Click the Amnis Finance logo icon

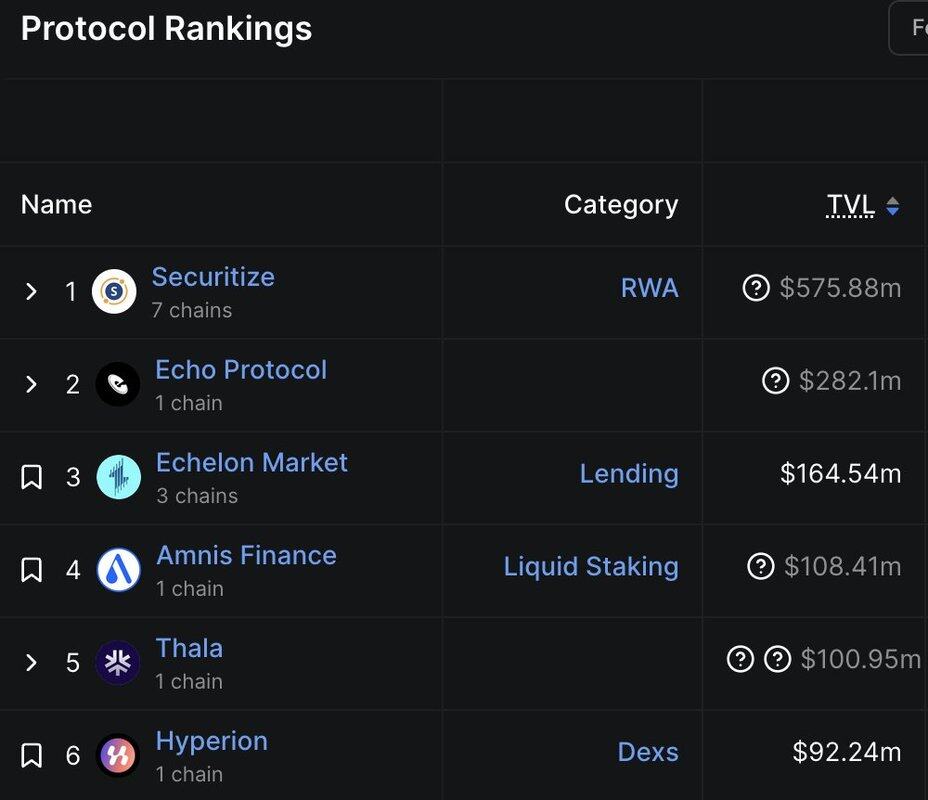pyautogui.click(x=119, y=570)
